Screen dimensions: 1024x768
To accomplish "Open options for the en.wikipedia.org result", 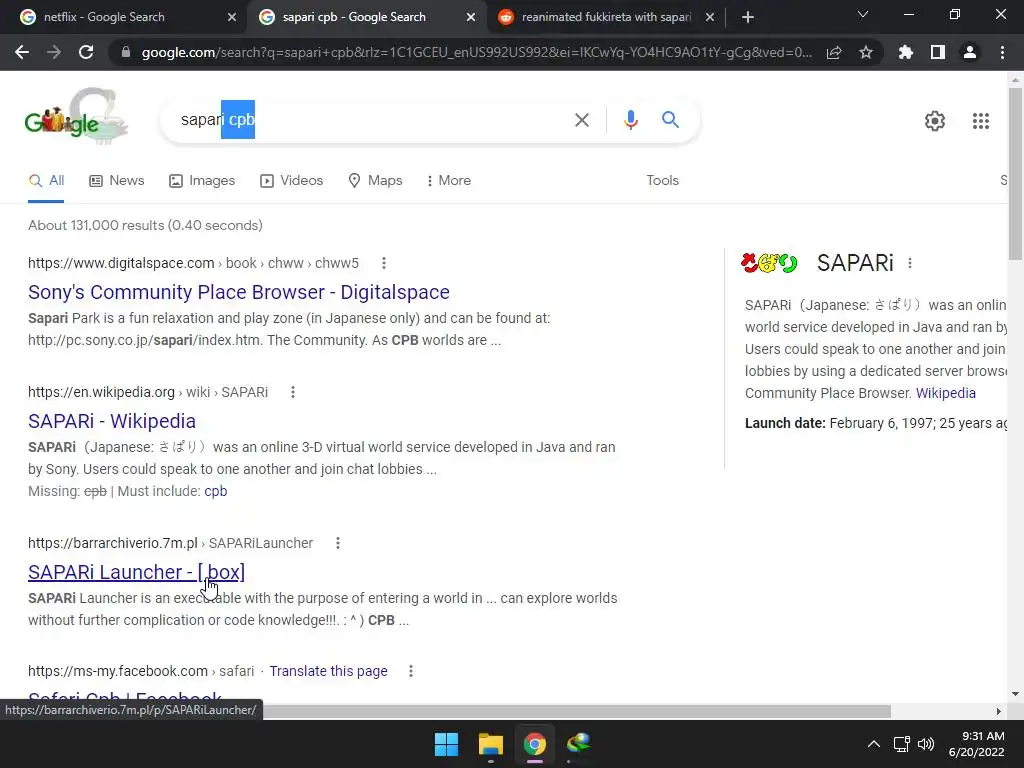I will pyautogui.click(x=293, y=392).
